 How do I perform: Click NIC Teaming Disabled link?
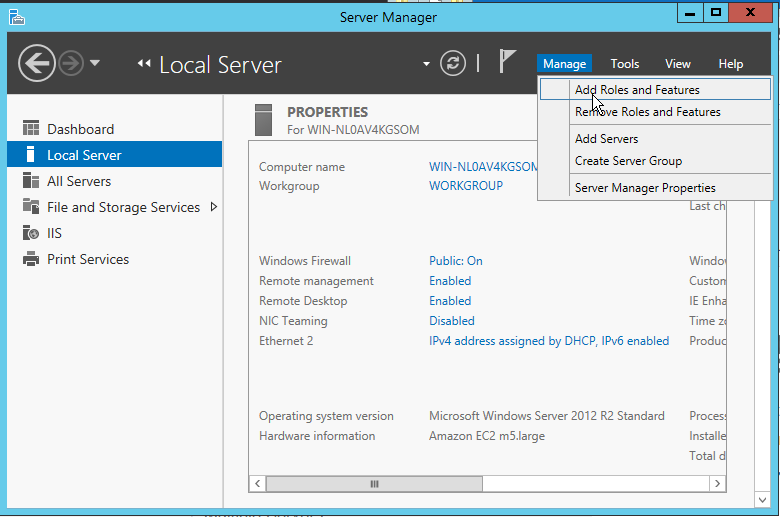(x=451, y=321)
